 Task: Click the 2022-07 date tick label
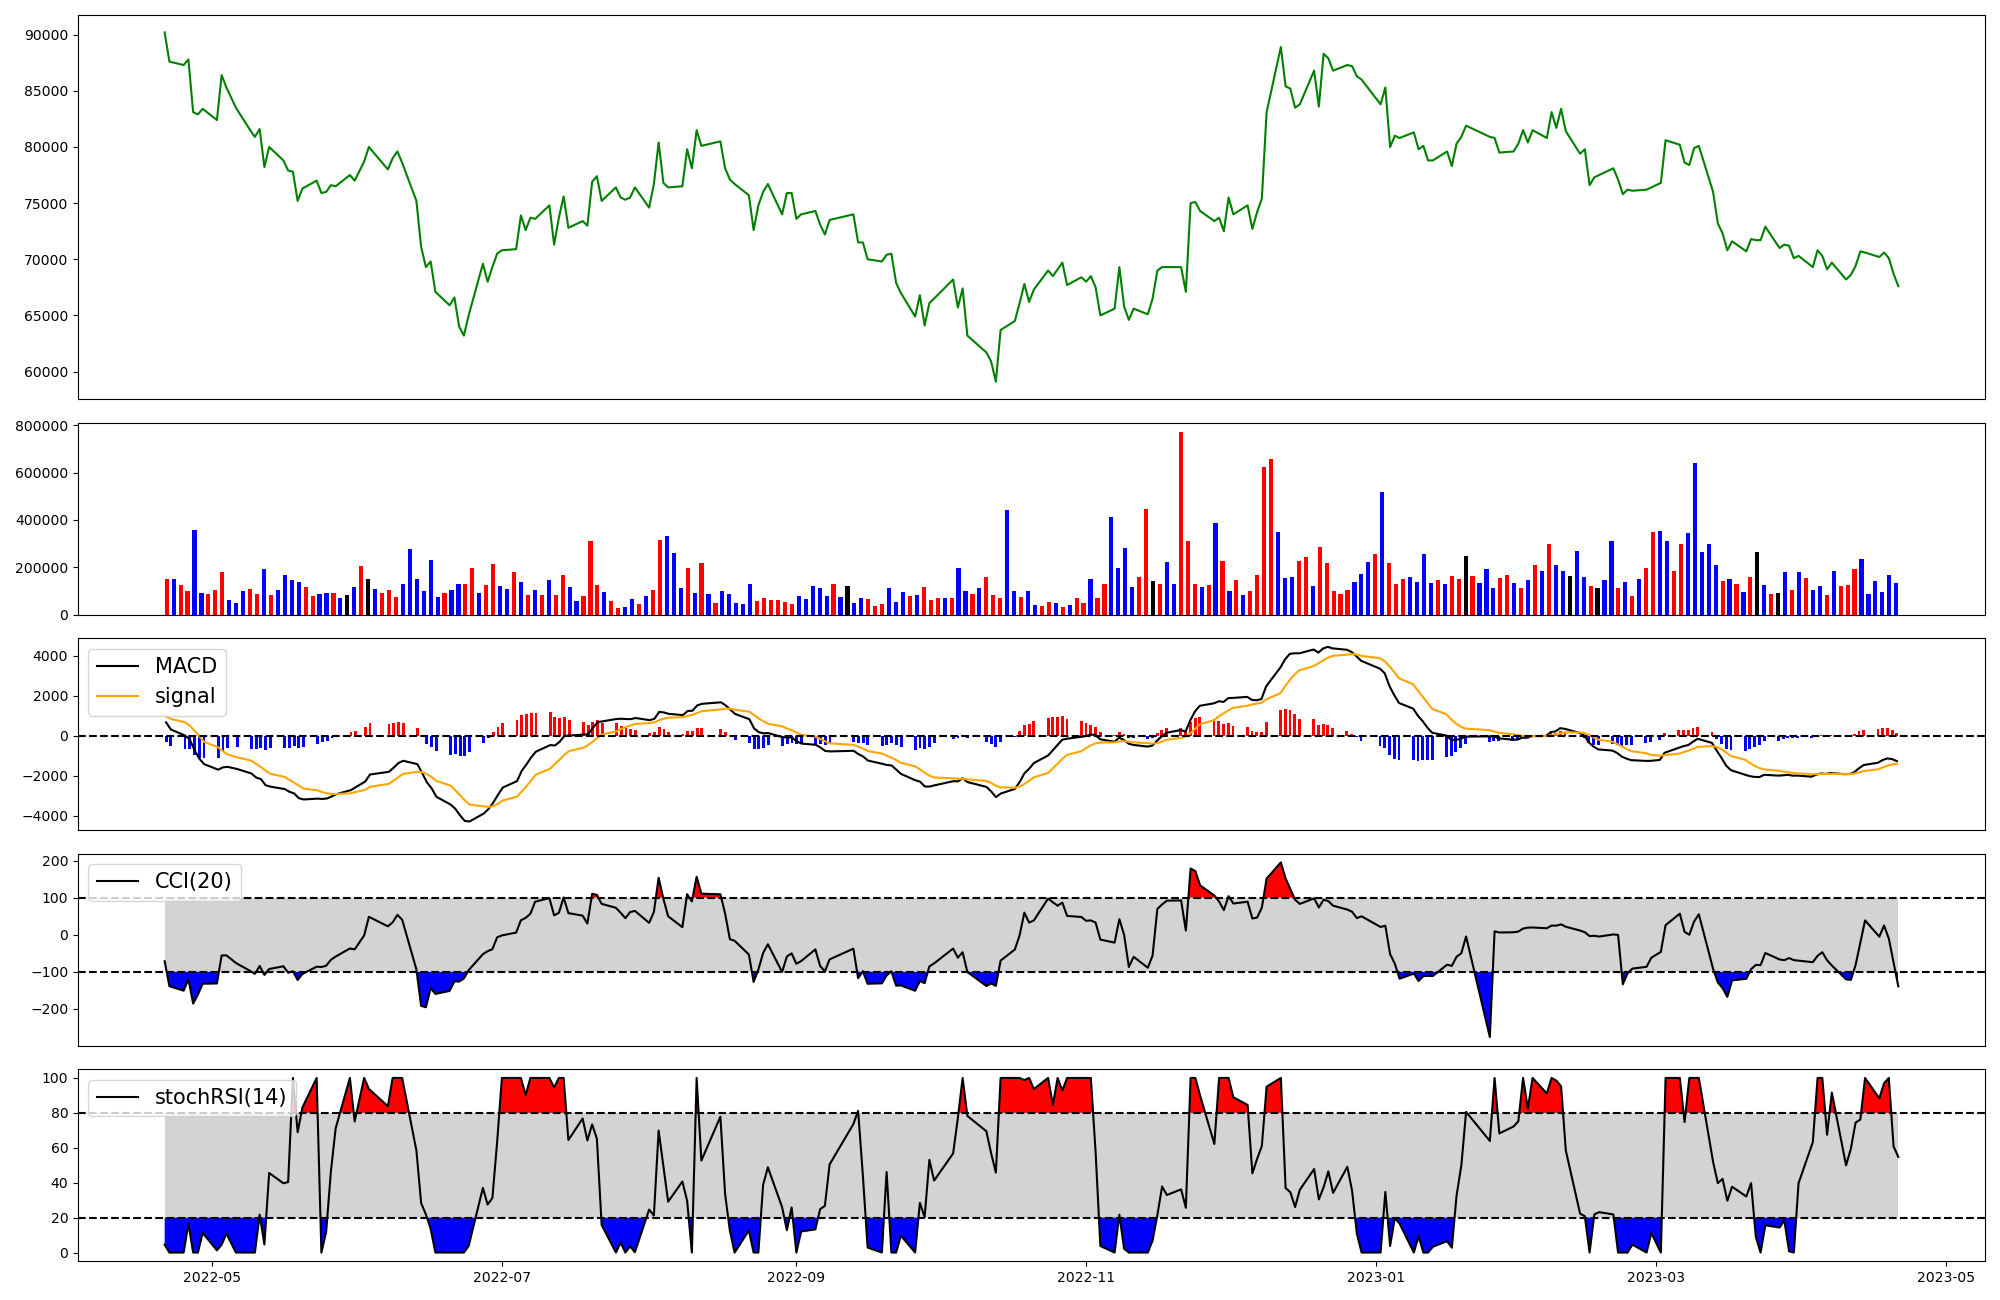coord(501,1277)
